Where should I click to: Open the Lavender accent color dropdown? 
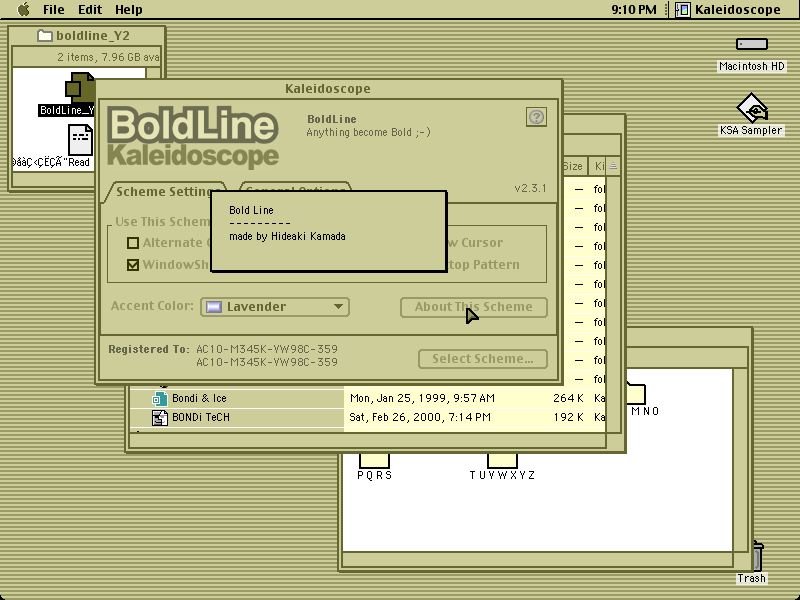(x=275, y=307)
